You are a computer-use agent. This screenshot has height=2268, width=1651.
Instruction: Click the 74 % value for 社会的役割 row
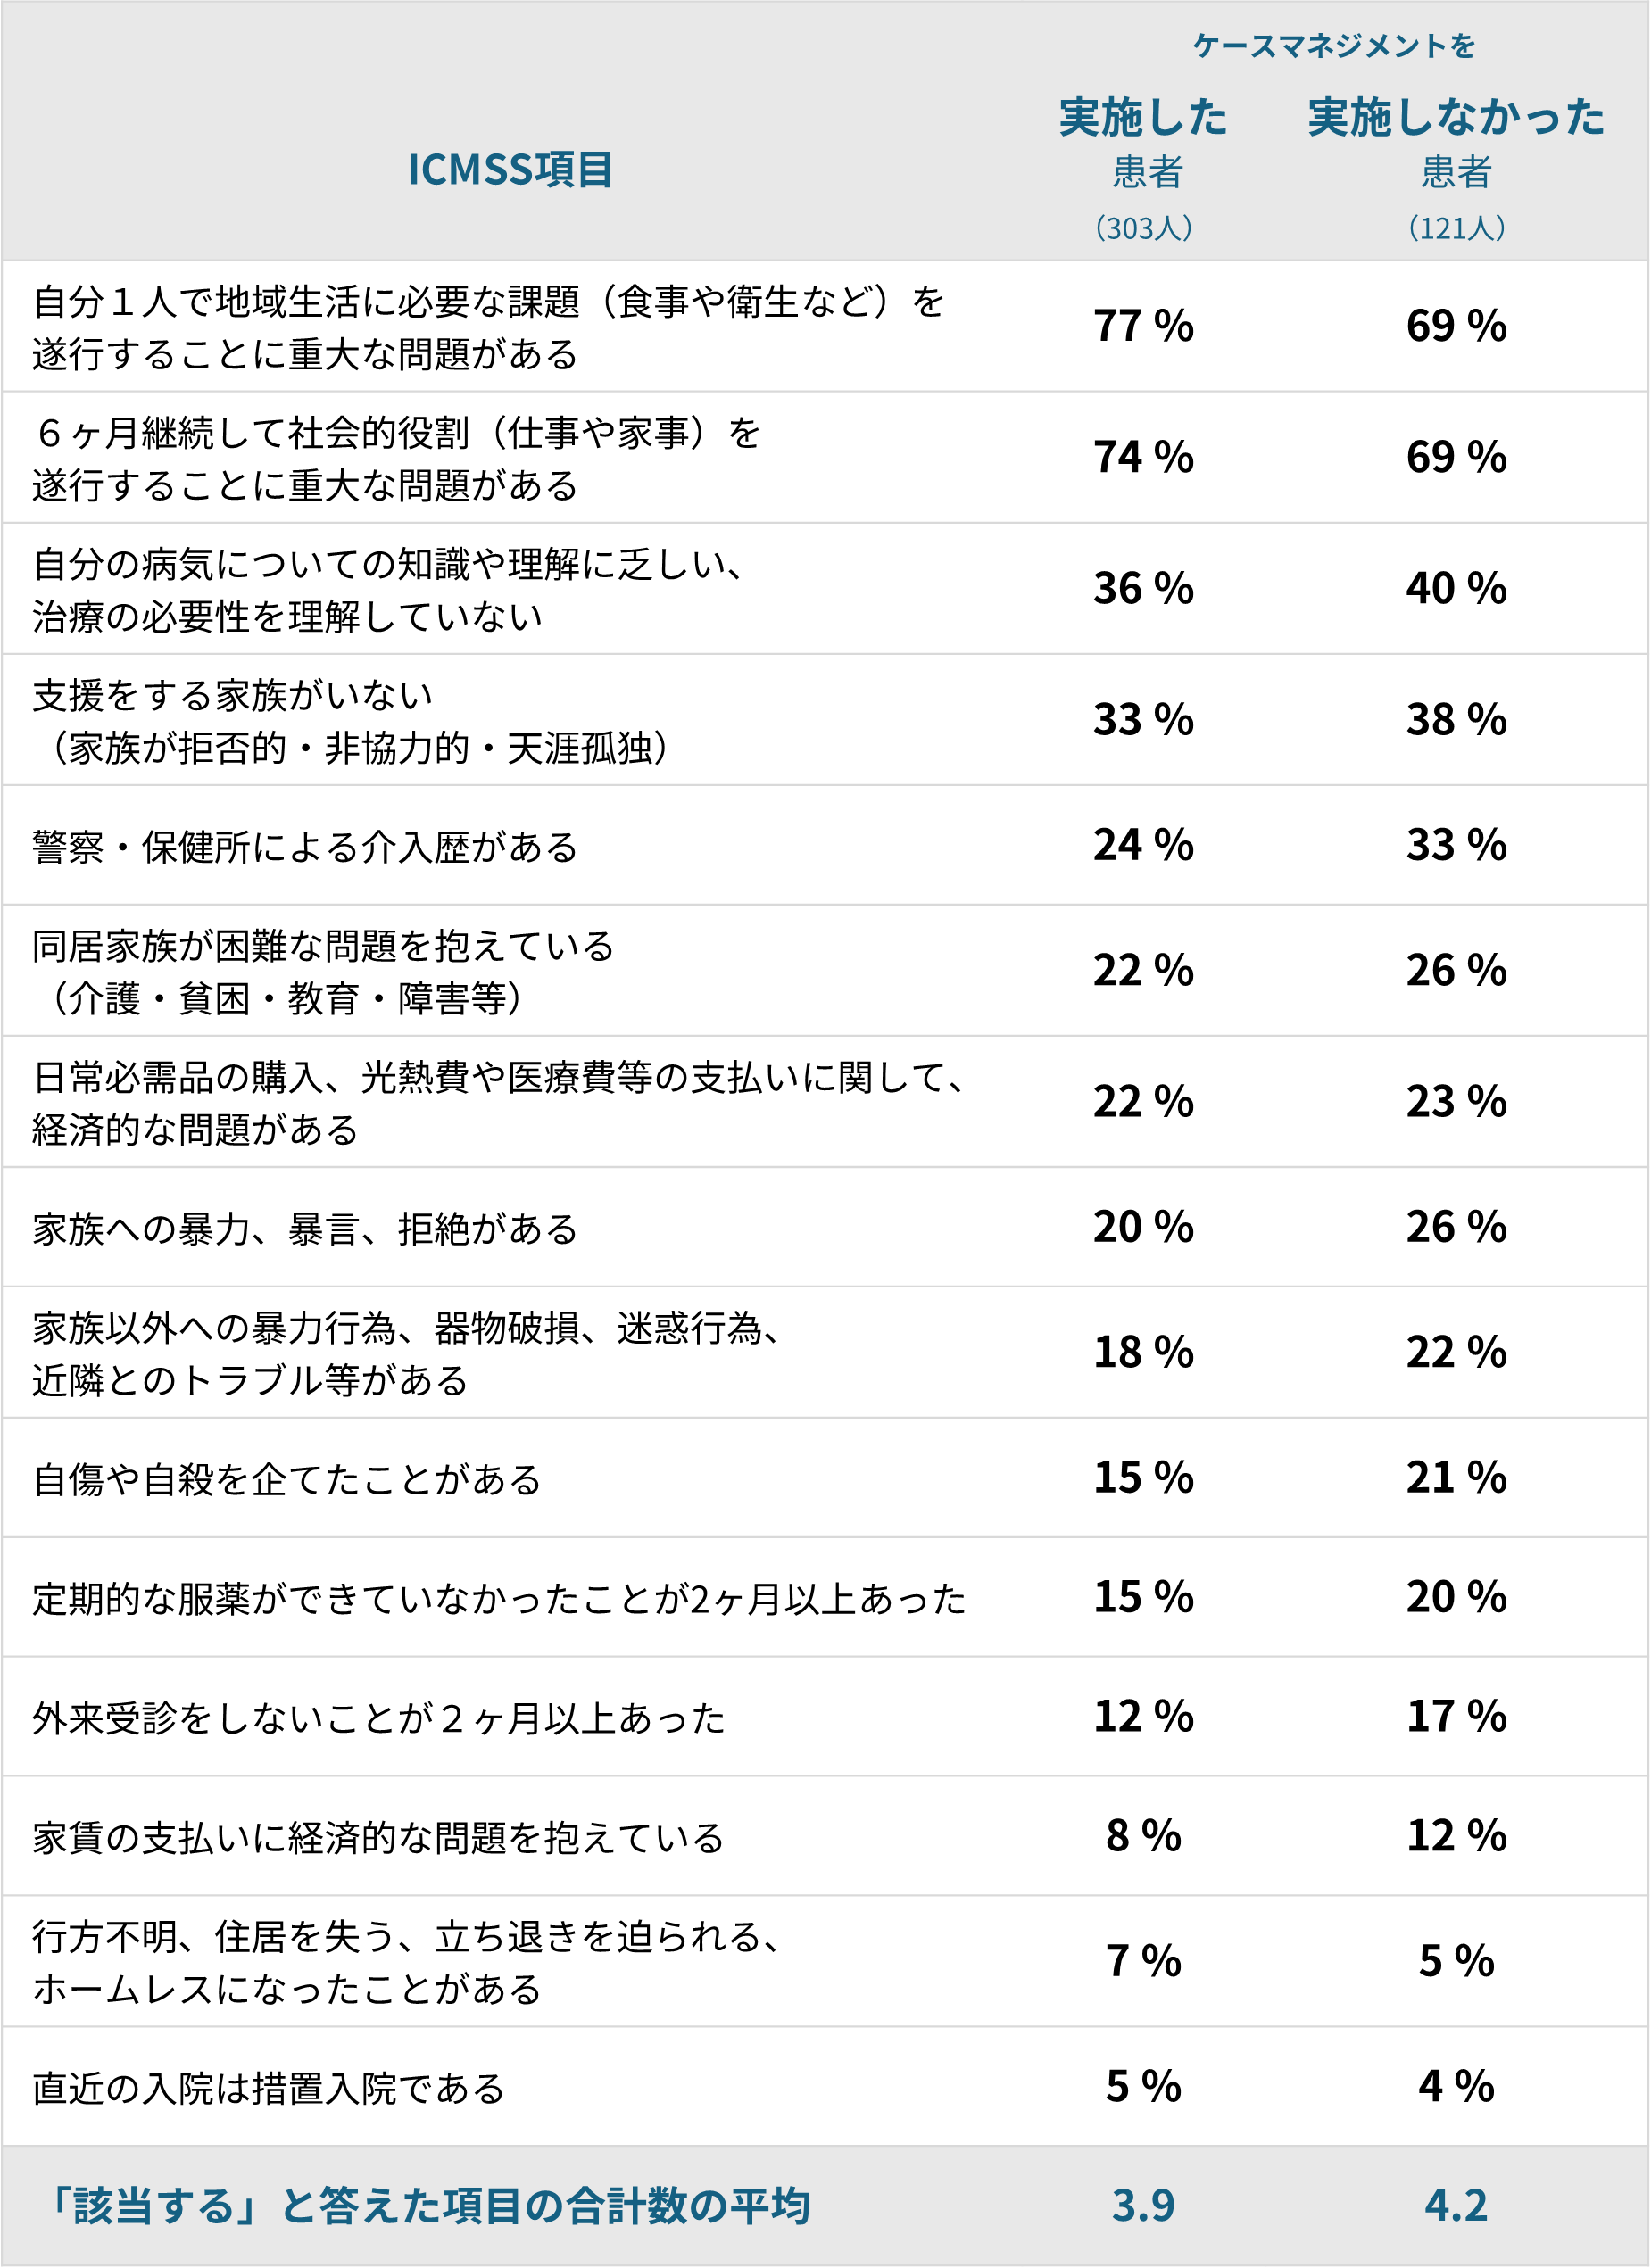coord(1143,457)
